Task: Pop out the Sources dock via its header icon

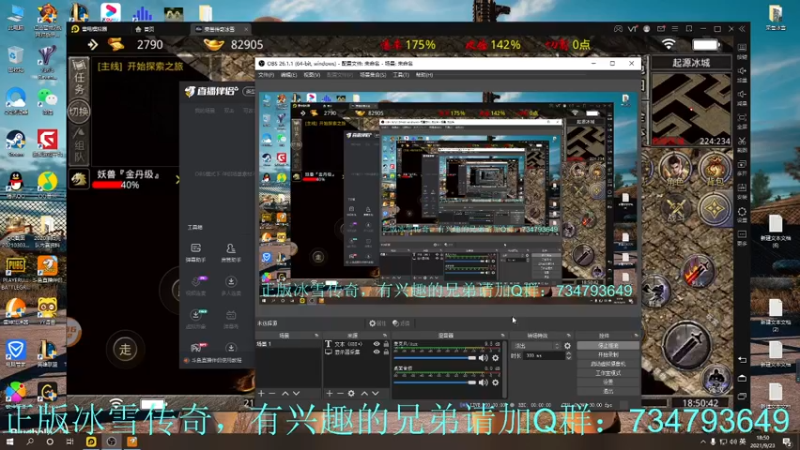Action: [x=385, y=335]
